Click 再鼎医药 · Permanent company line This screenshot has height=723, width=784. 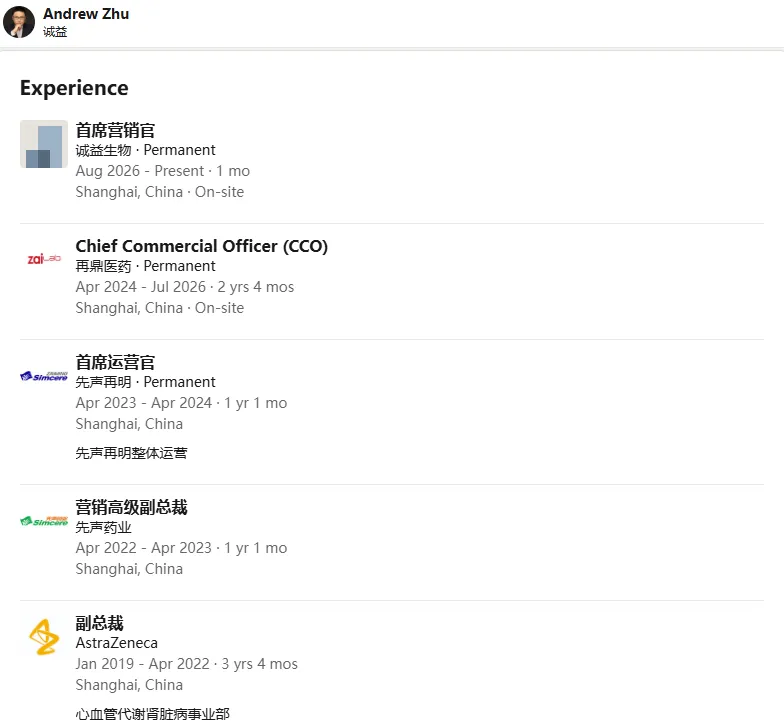pos(146,266)
